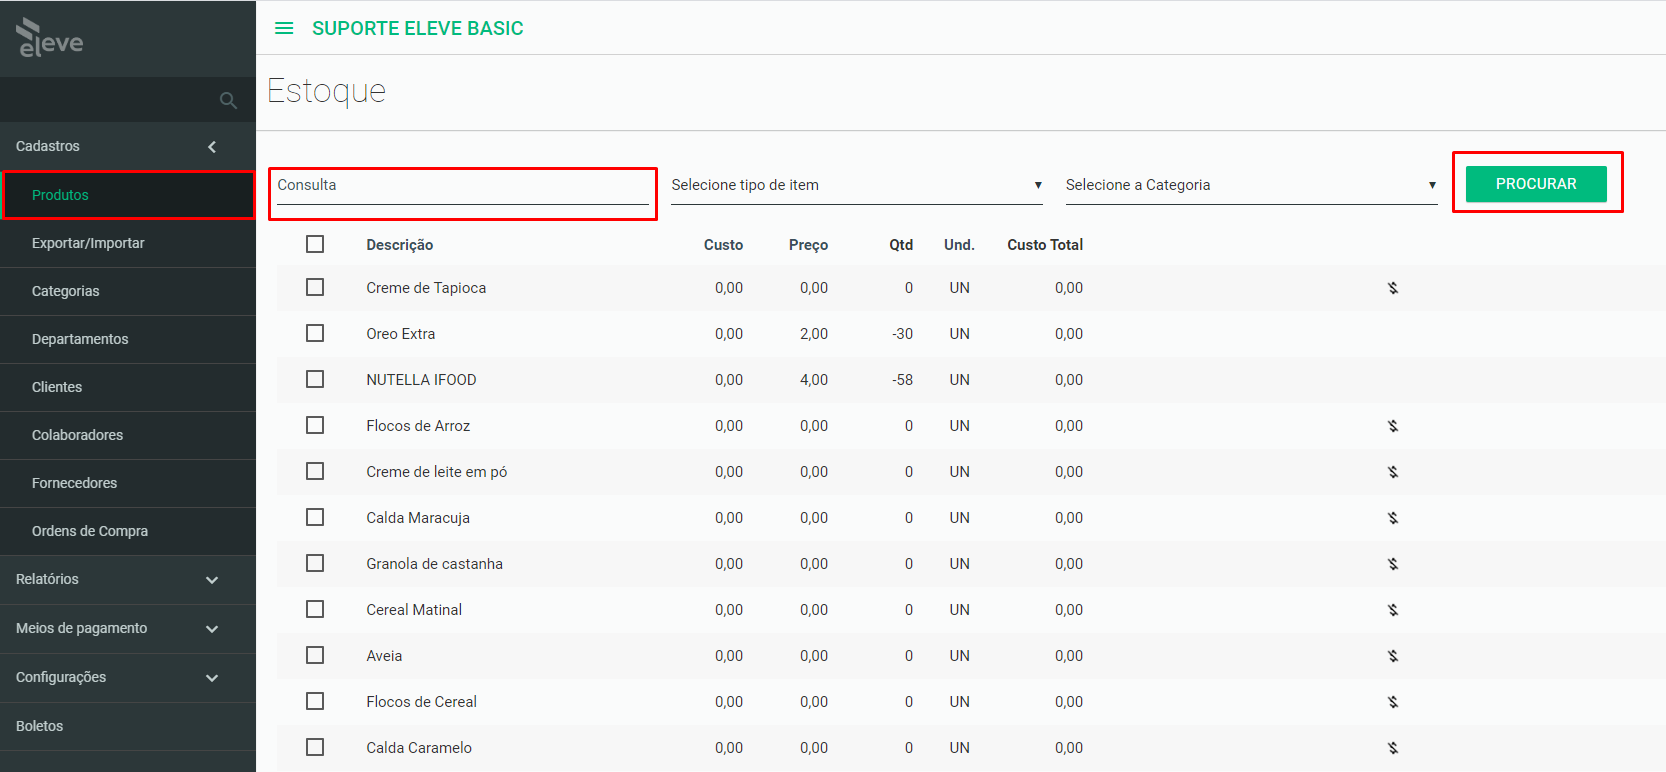This screenshot has width=1666, height=772.
Task: Click price icon for Cereal Matinal
Action: [1392, 610]
